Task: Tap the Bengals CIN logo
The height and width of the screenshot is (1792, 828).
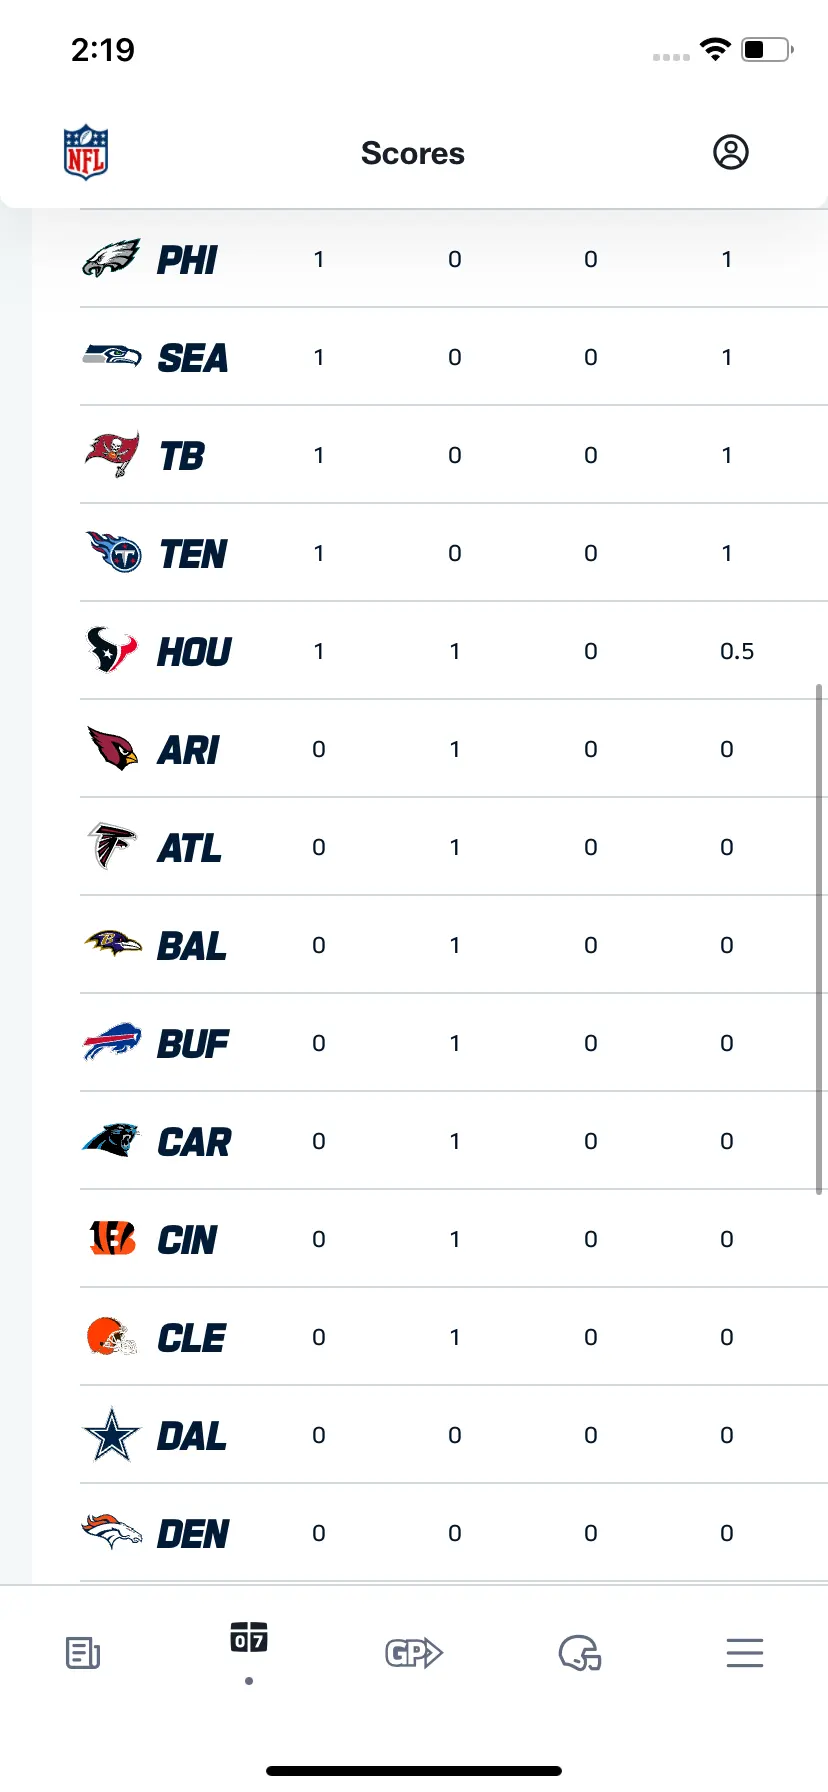Action: 113,1238
